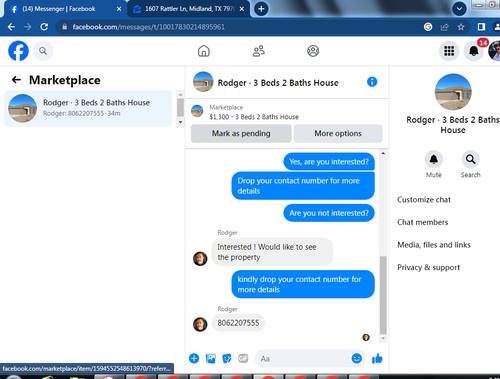This screenshot has width=500, height=379.
Task: Click the Facebook search magnifier icon
Action: pos(43,51)
